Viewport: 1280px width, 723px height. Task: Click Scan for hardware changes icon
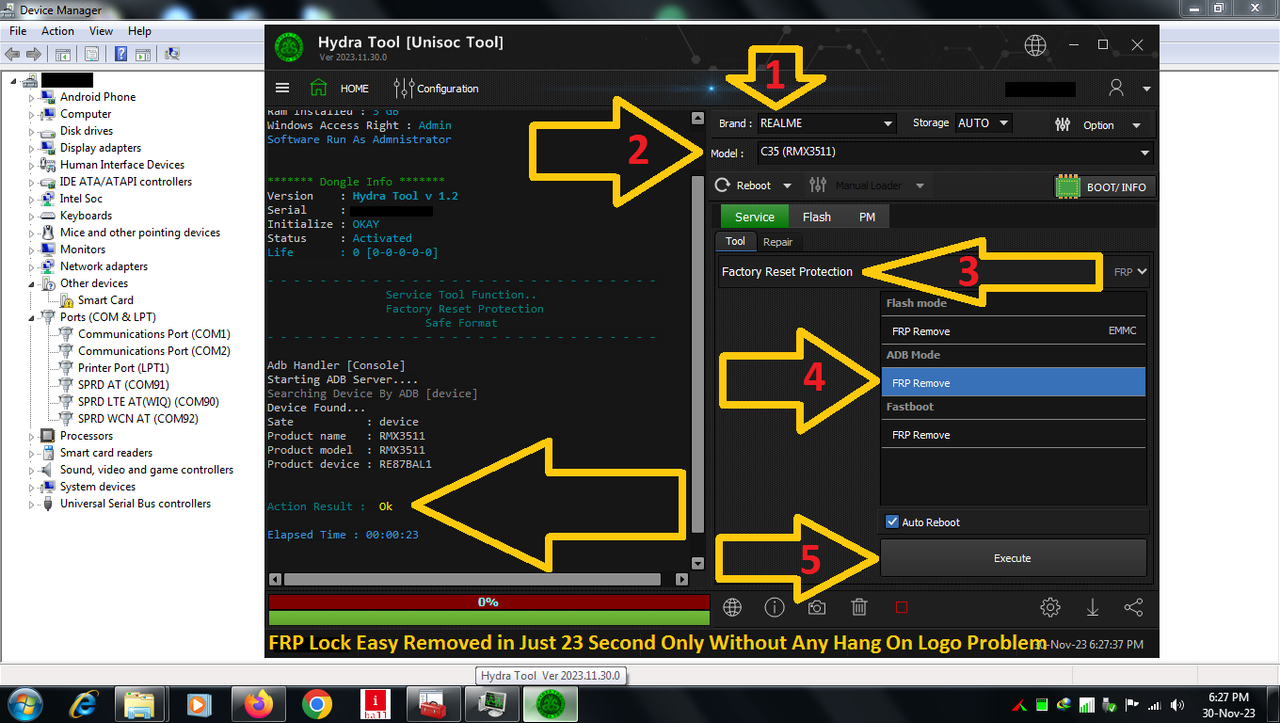(x=172, y=54)
